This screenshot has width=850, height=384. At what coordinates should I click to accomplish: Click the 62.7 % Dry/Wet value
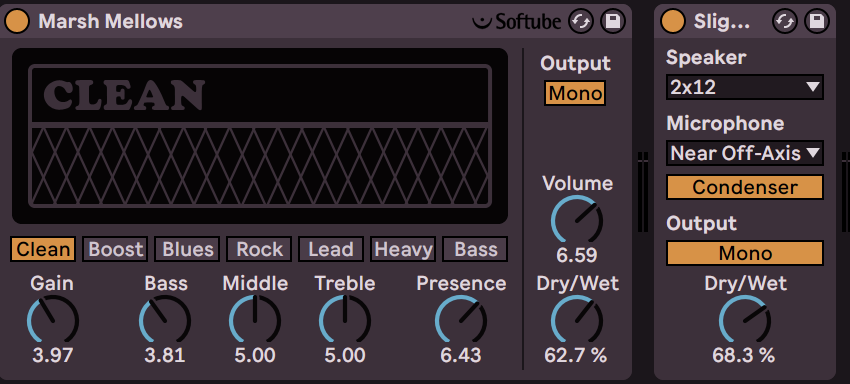576,356
